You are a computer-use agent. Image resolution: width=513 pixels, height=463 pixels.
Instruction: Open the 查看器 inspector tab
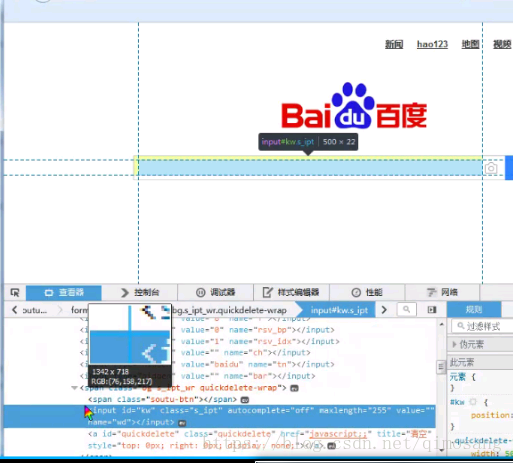click(64, 292)
